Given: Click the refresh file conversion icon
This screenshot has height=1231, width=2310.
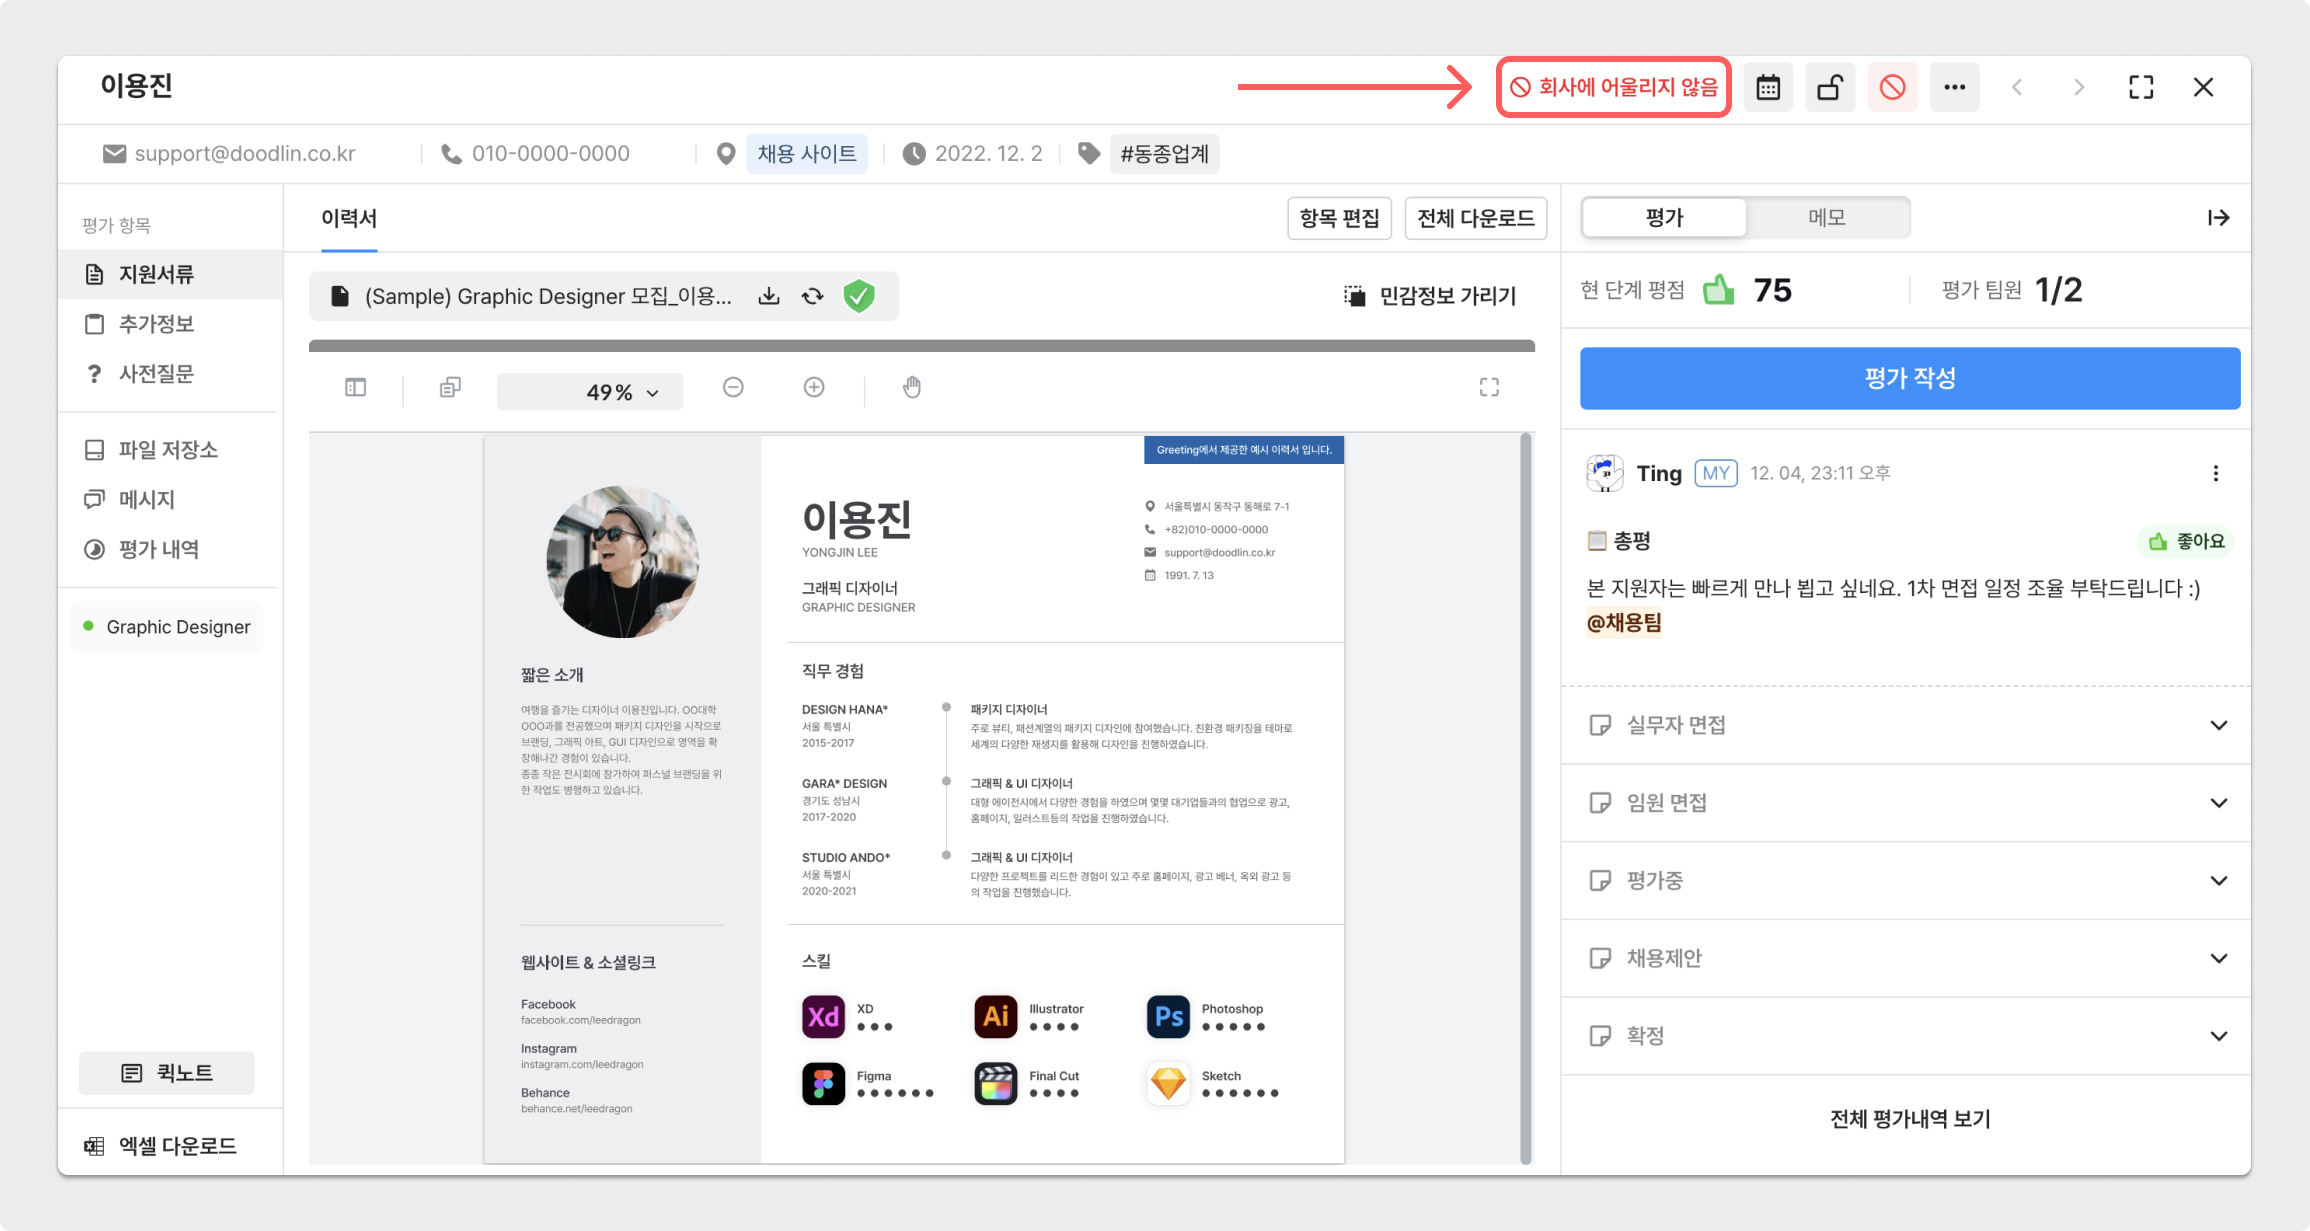Looking at the screenshot, I should coord(812,296).
